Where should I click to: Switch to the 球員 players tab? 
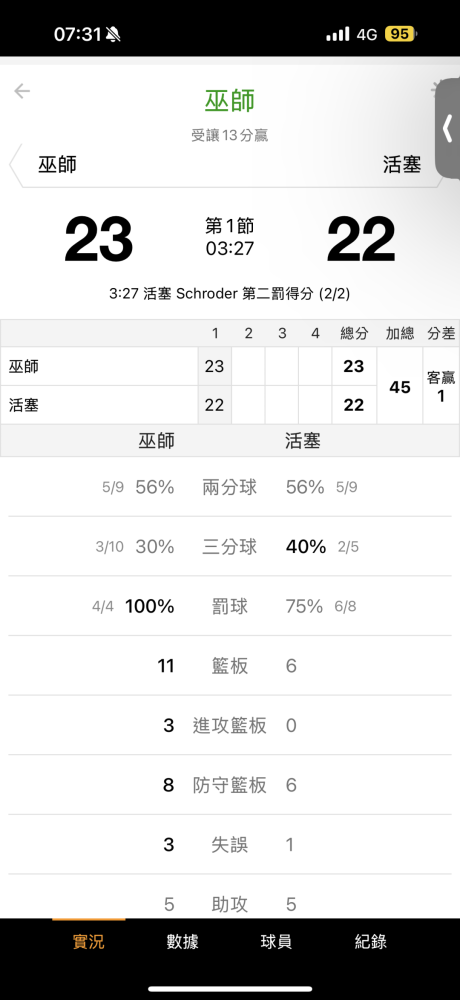coord(276,941)
